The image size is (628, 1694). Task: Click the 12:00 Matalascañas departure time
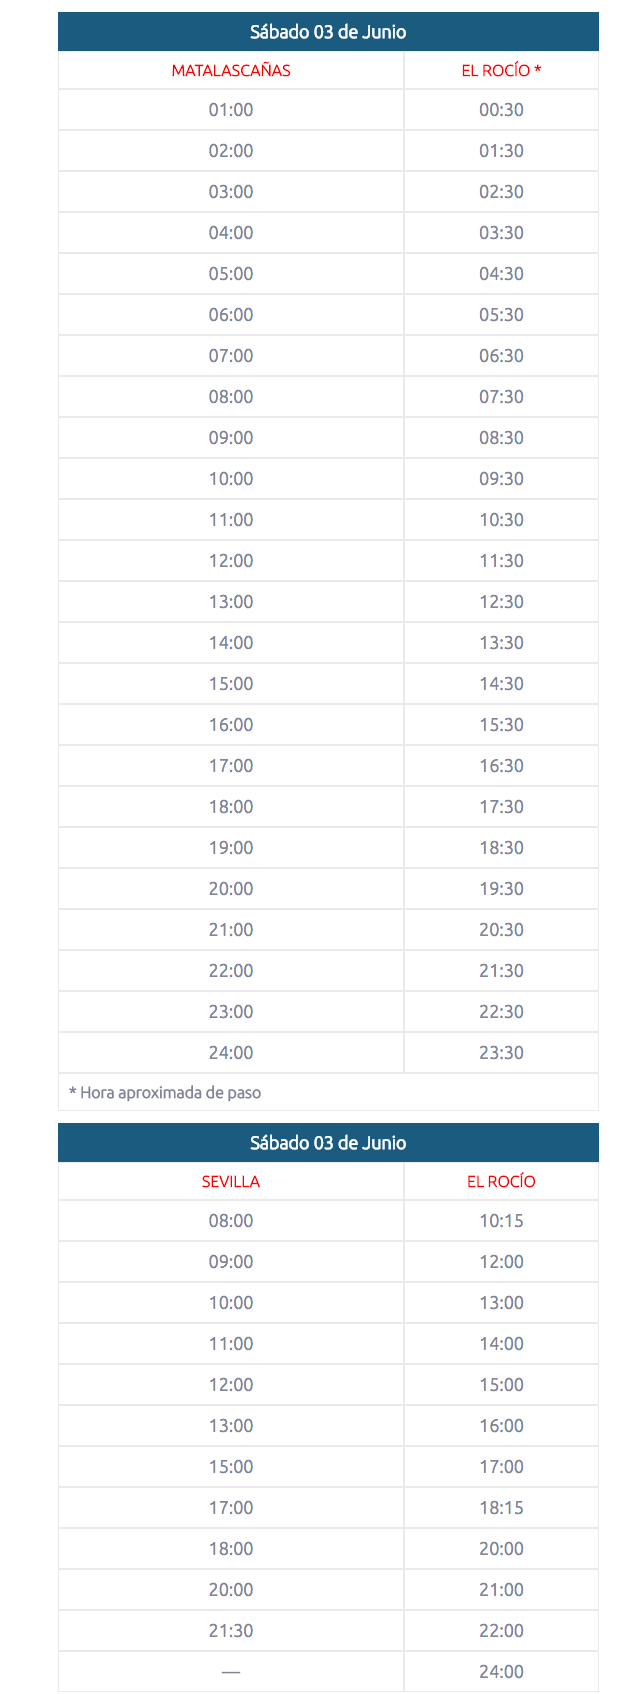tap(231, 561)
